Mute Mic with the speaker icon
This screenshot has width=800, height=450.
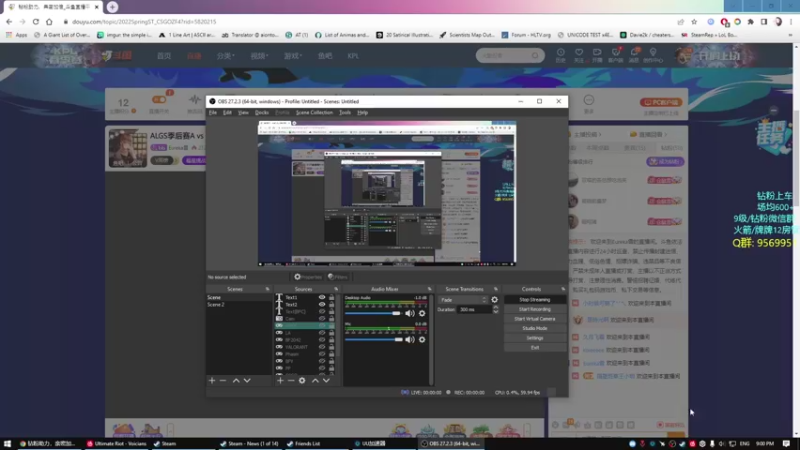tap(410, 339)
